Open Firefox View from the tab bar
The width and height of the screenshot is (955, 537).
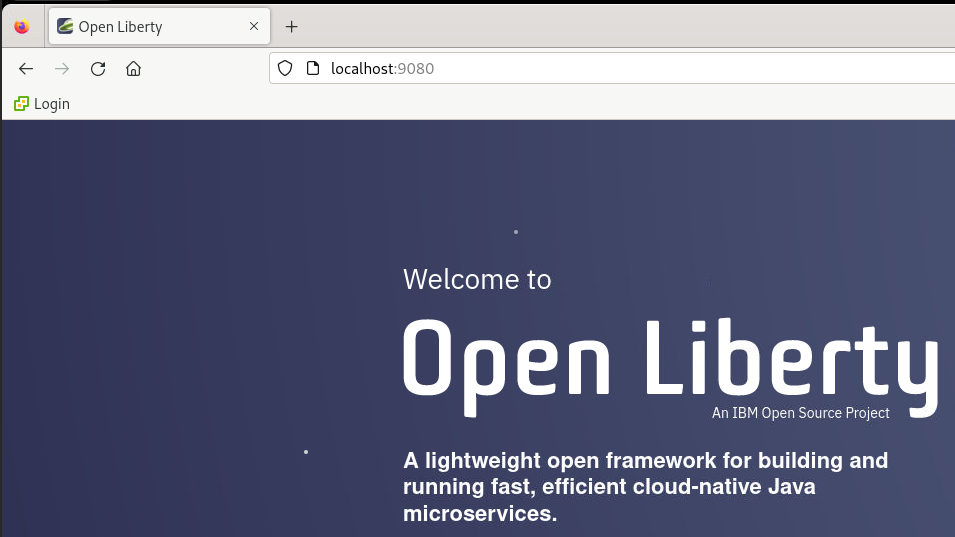pos(22,27)
